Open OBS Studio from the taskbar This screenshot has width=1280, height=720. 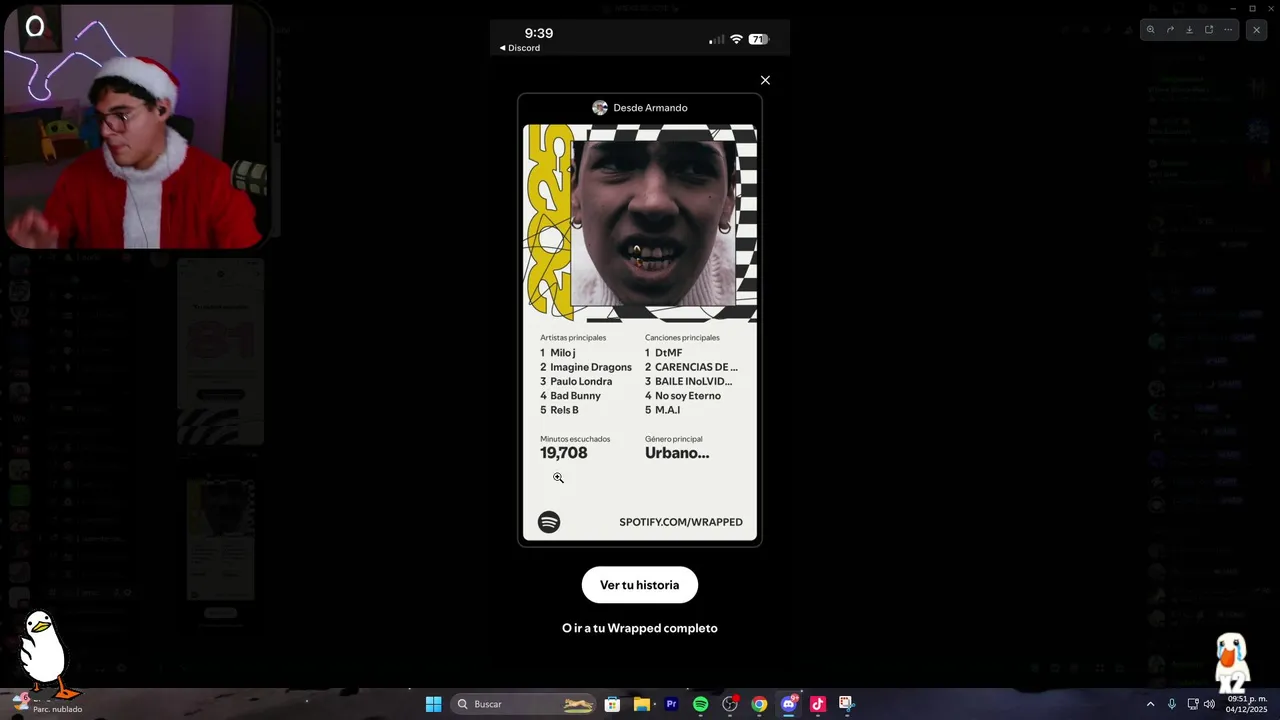point(730,704)
